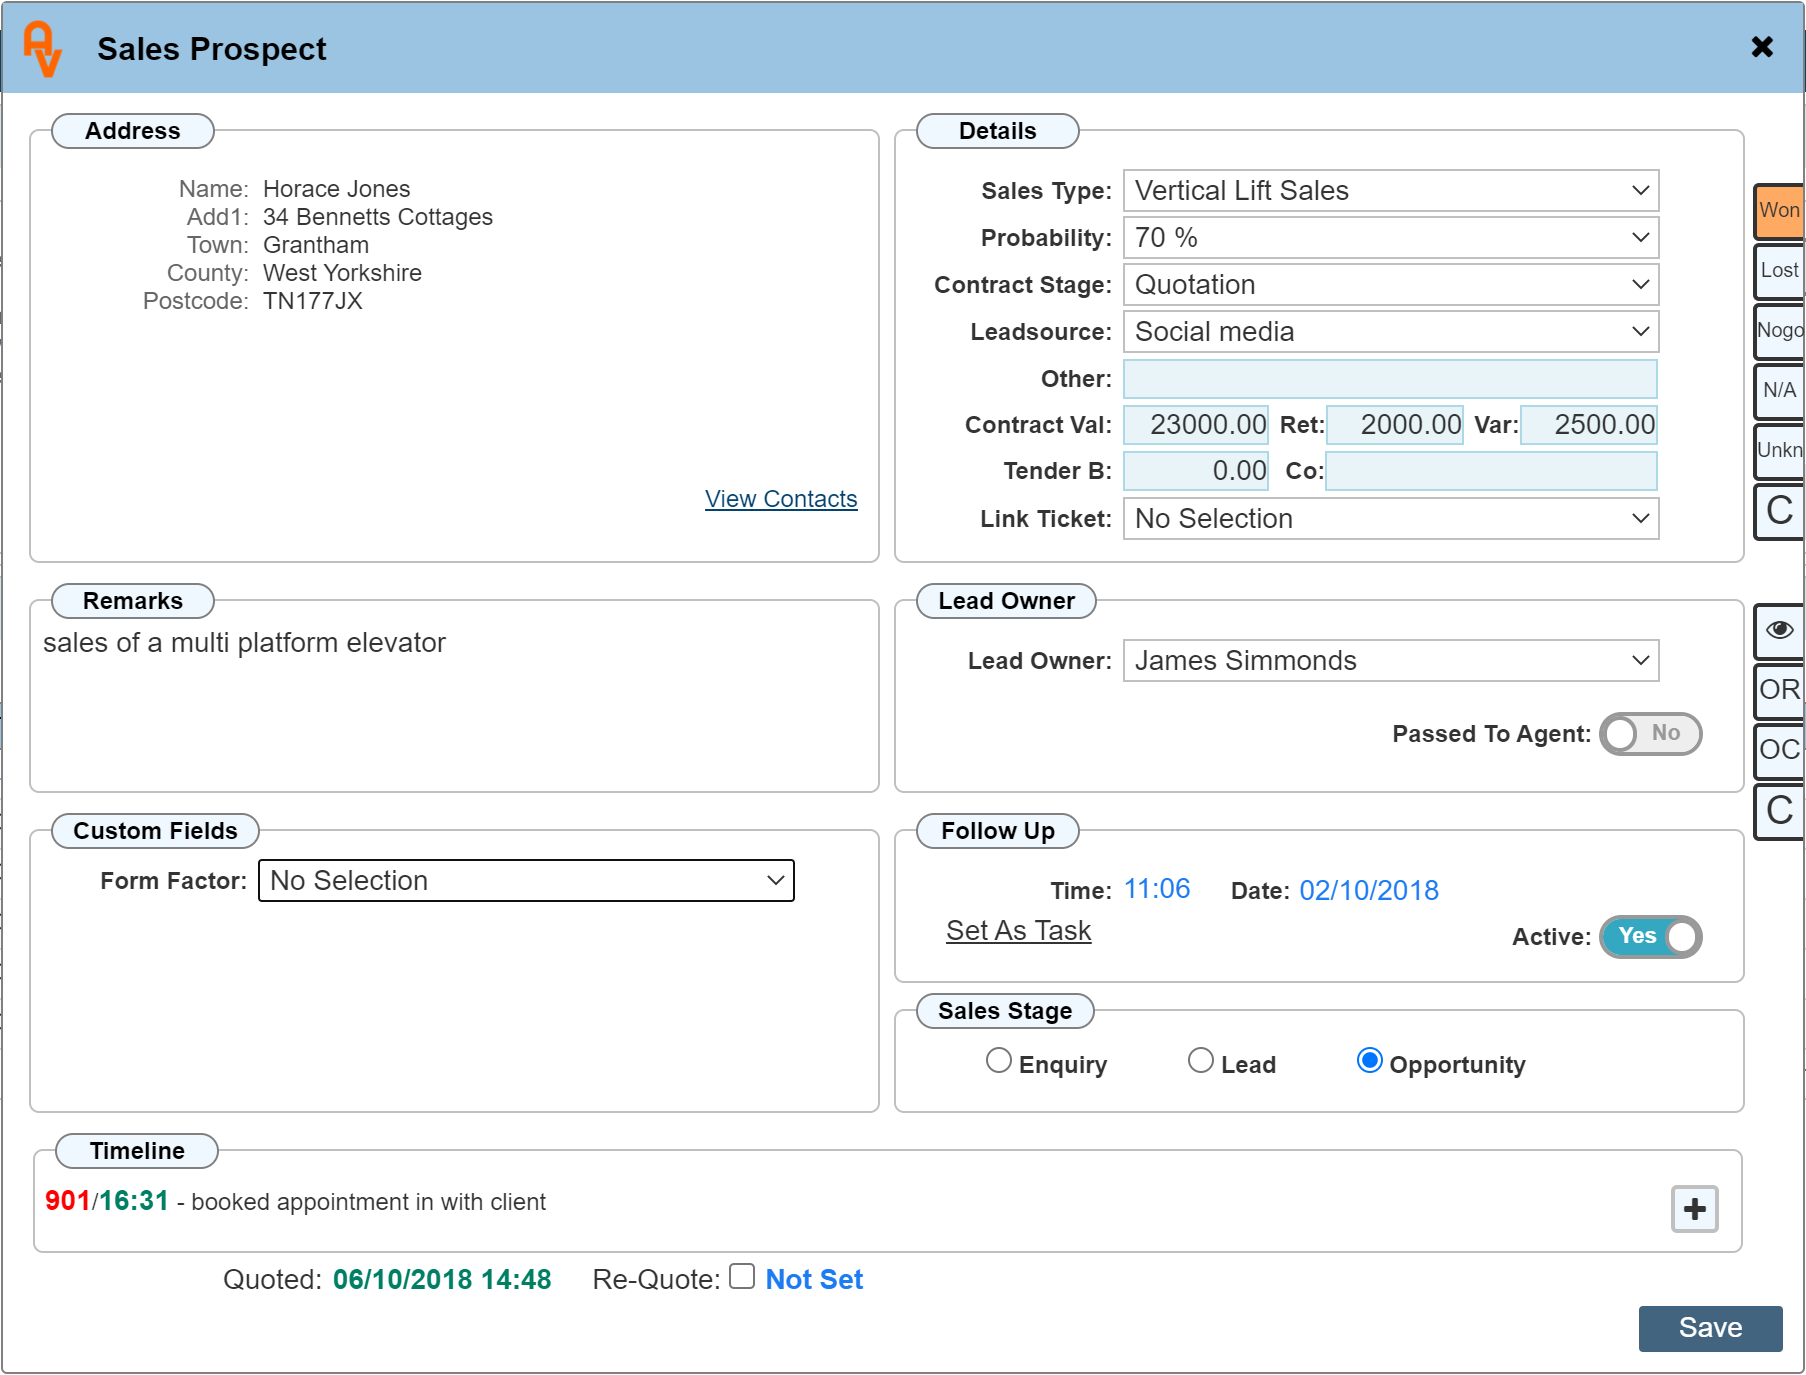Screen dimensions: 1806x1375
Task: Toggle the Follow Up Active switch
Action: [x=1650, y=936]
